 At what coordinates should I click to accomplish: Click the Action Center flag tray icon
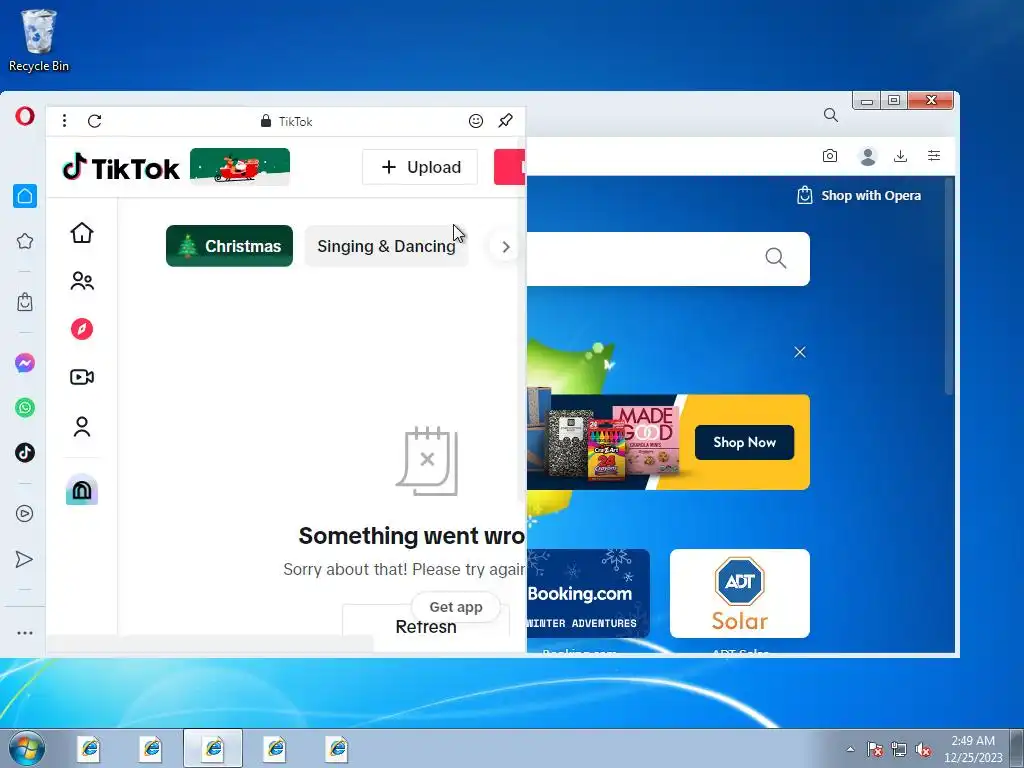coord(875,749)
